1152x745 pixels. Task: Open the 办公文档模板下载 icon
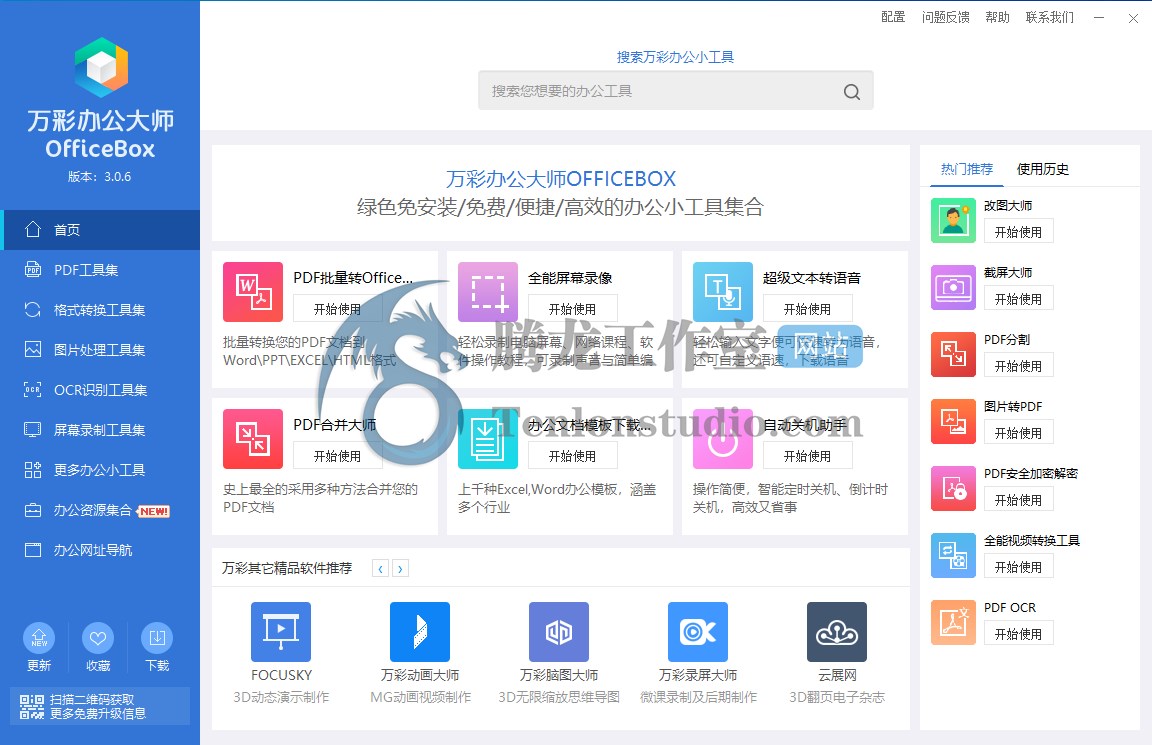pos(488,439)
